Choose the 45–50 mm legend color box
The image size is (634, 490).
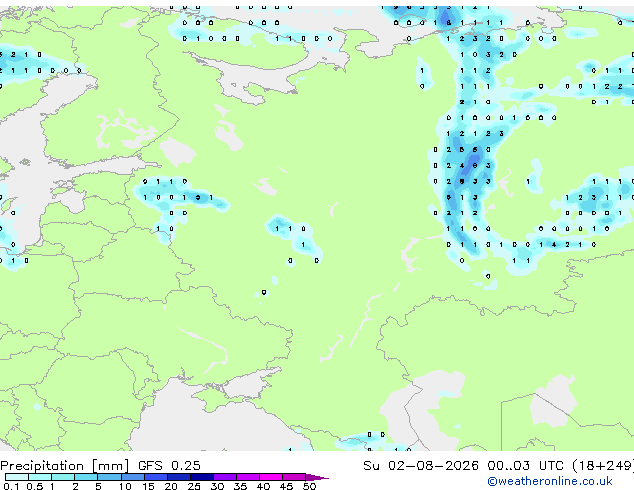click(x=294, y=477)
